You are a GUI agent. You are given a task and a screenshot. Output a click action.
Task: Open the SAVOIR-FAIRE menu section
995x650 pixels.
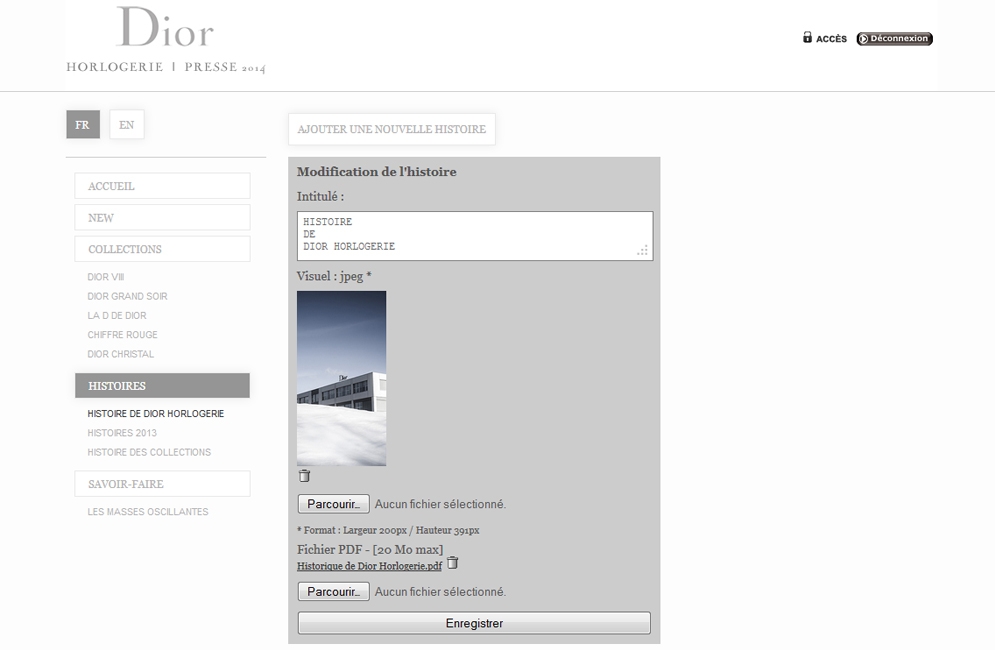point(162,484)
